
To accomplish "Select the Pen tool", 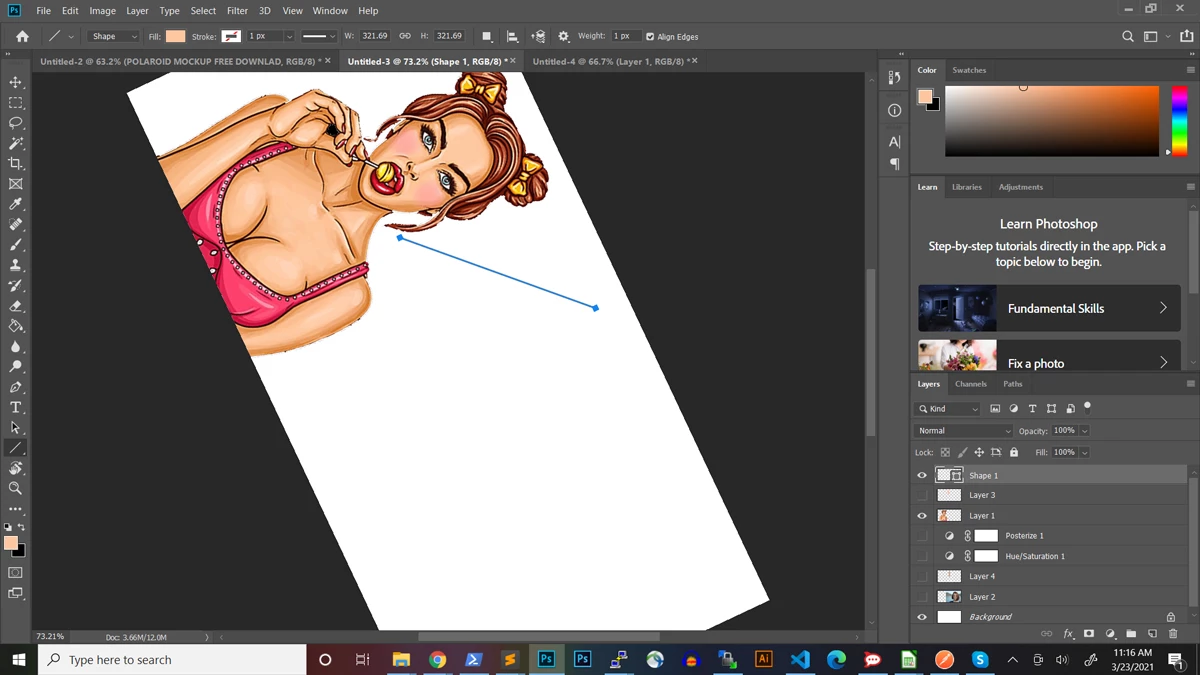I will click(x=16, y=387).
